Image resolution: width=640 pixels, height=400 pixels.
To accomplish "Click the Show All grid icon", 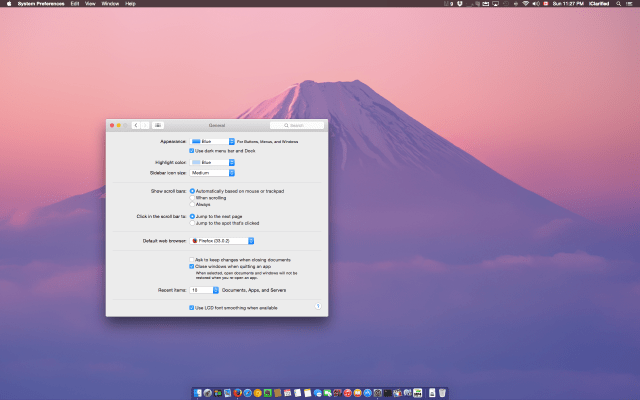I will [158, 125].
